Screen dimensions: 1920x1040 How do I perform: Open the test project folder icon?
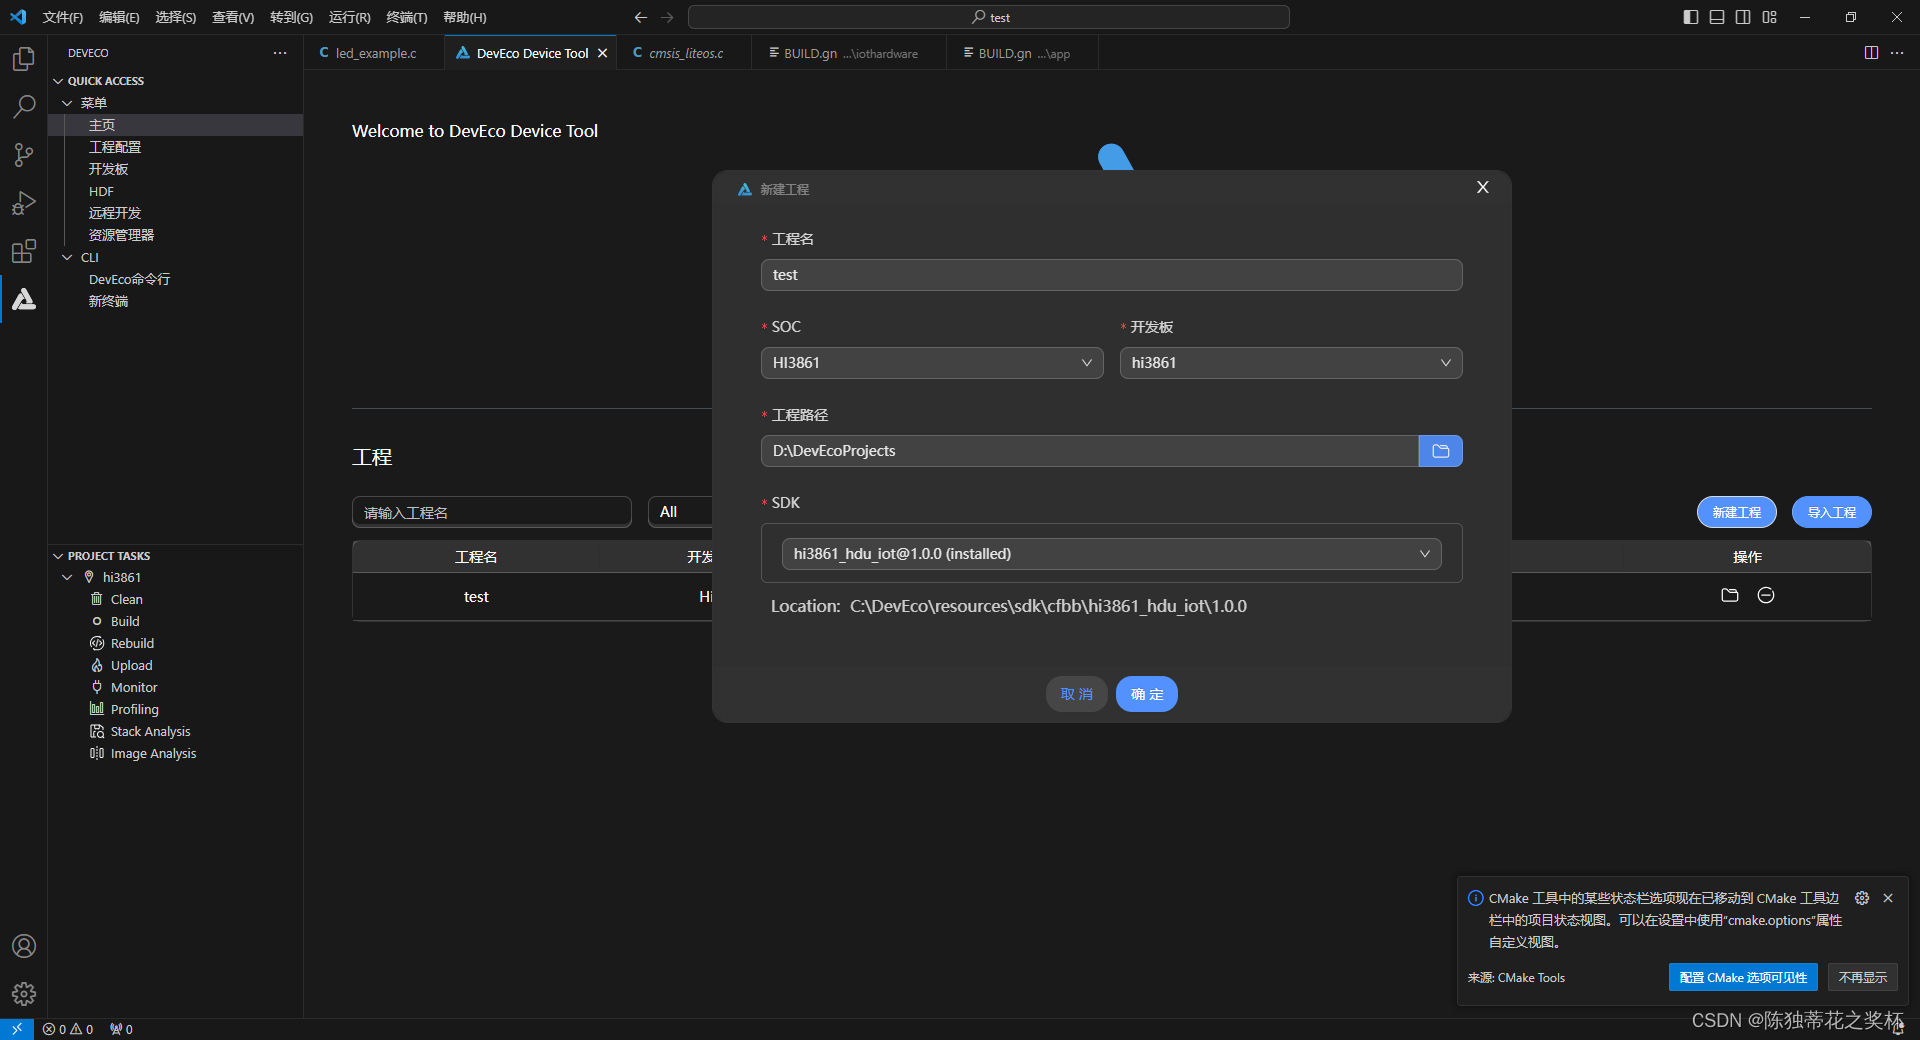click(x=1730, y=596)
